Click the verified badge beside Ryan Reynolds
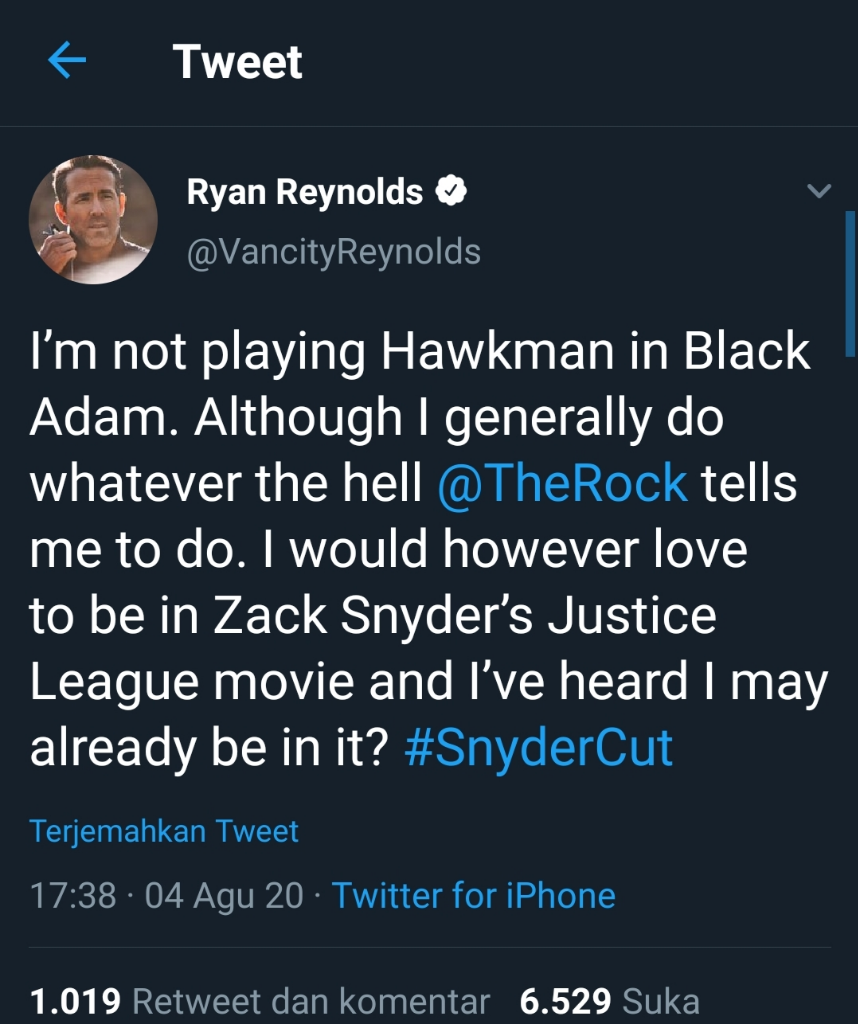Viewport: 858px width, 1024px height. 452,191
